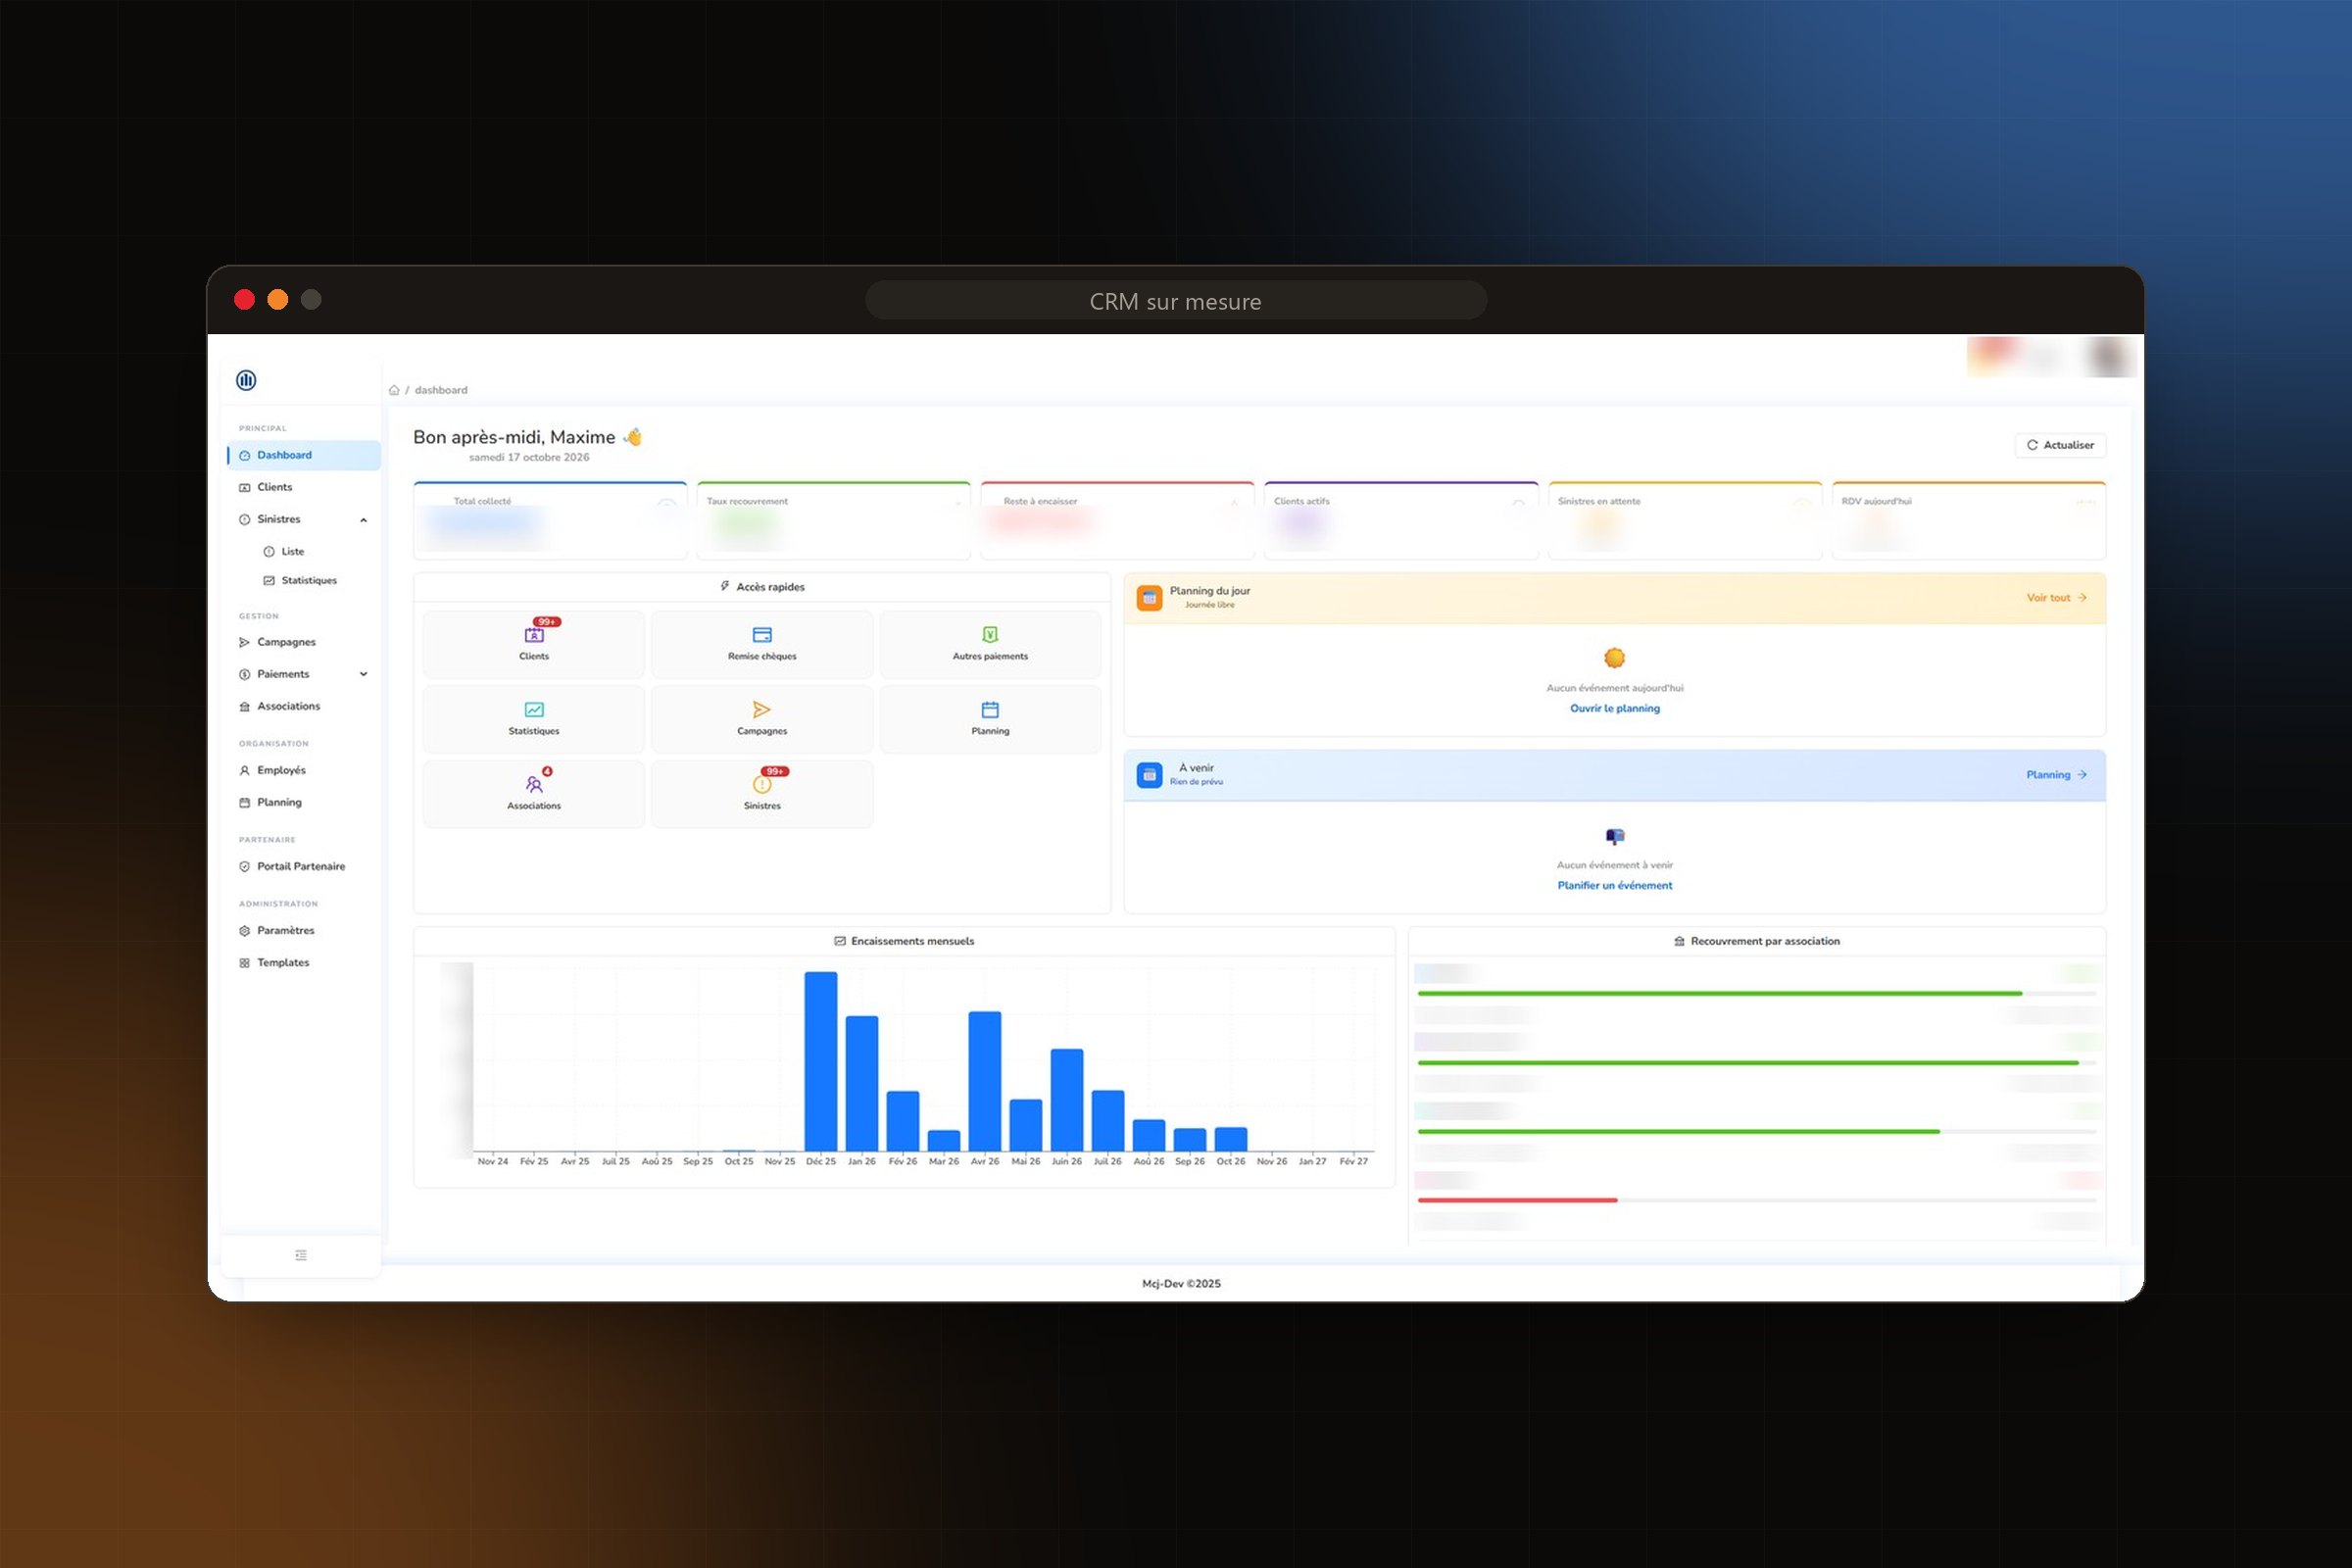Click the Ouvrir le planning link

click(1614, 708)
